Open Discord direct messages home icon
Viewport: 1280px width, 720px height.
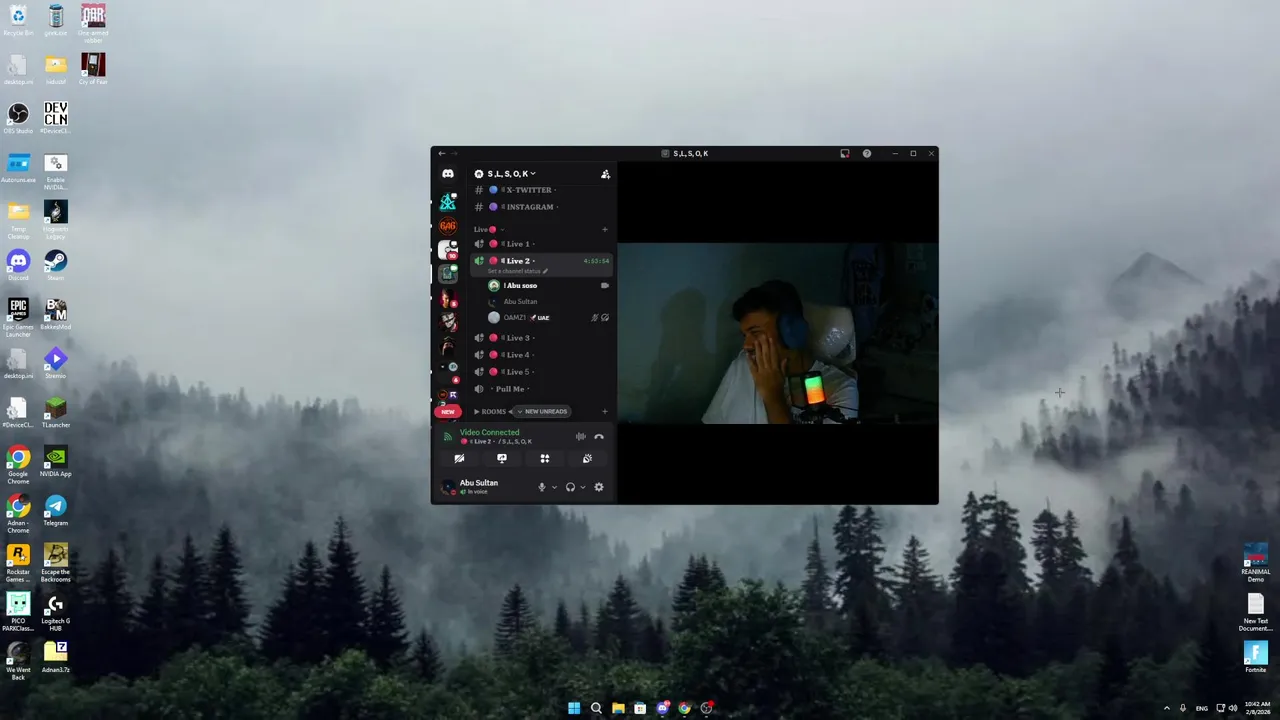[x=448, y=174]
